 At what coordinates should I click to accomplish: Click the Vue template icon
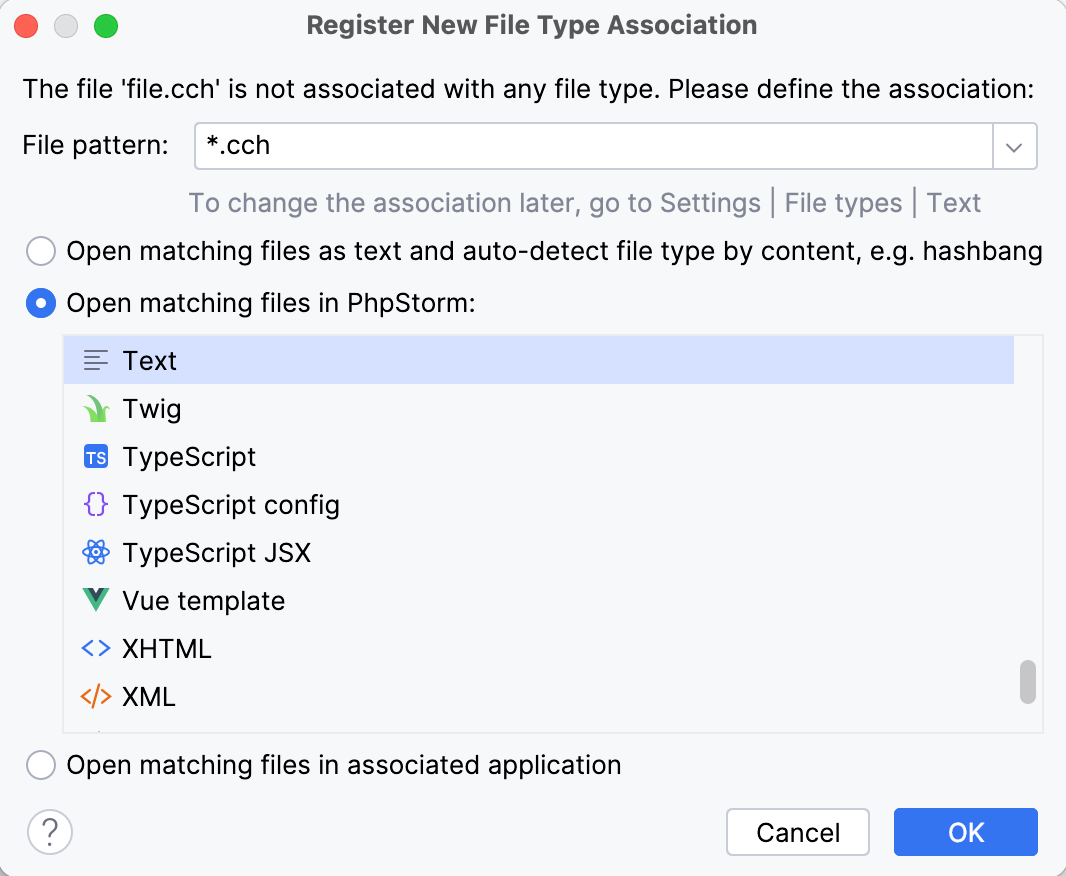pyautogui.click(x=95, y=600)
